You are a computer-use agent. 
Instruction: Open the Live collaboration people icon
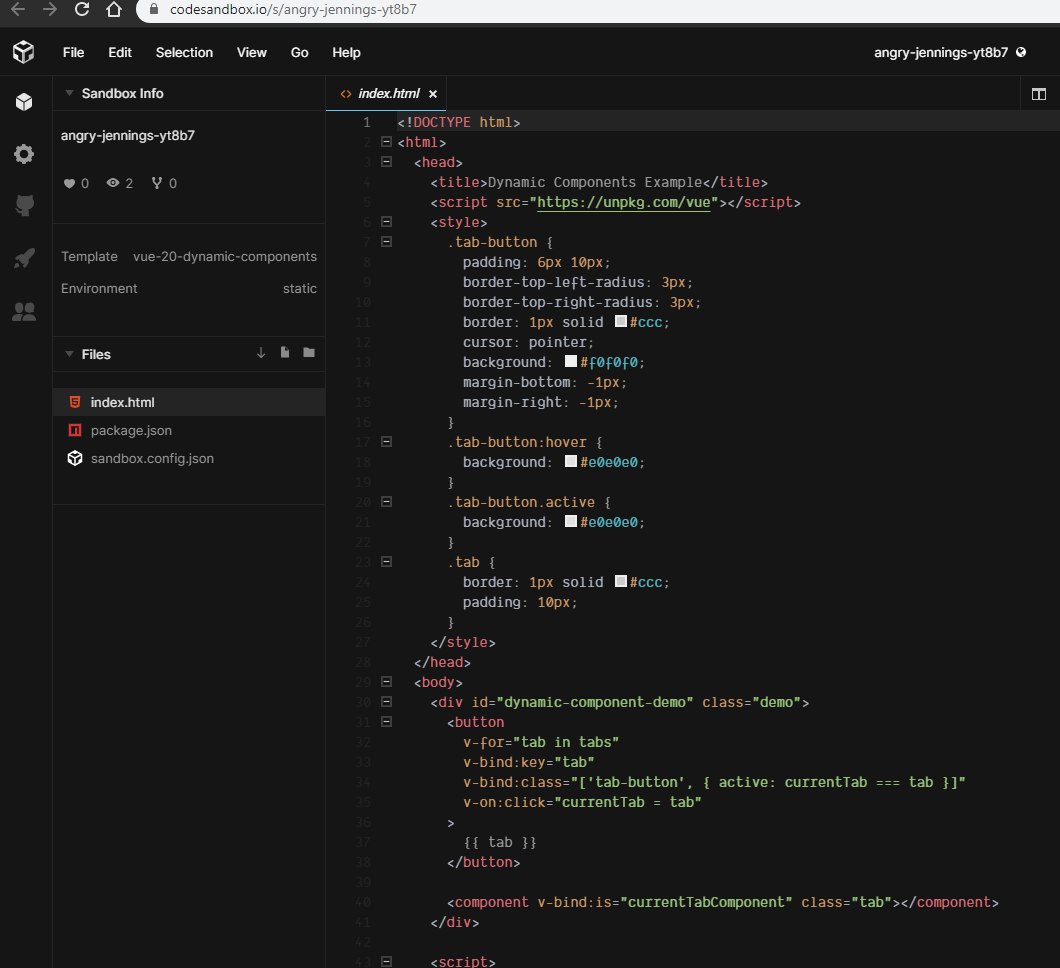[x=24, y=311]
